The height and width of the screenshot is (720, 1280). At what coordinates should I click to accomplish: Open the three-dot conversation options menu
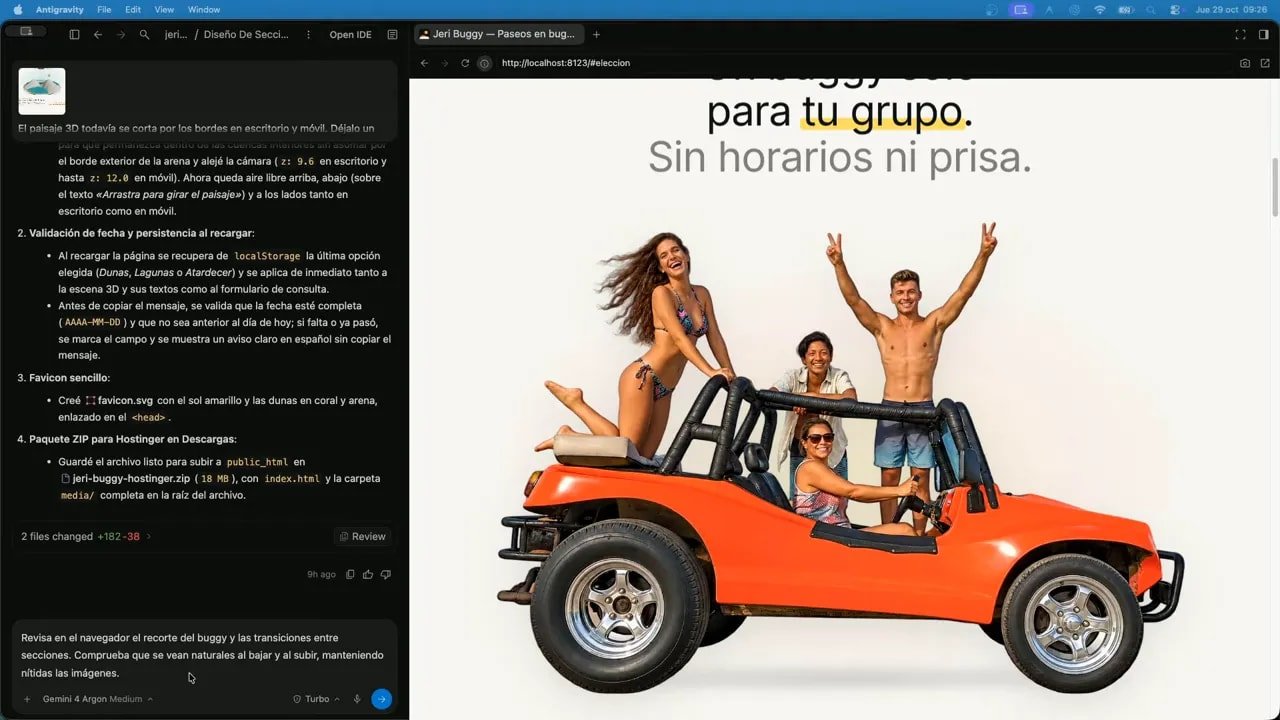[308, 34]
